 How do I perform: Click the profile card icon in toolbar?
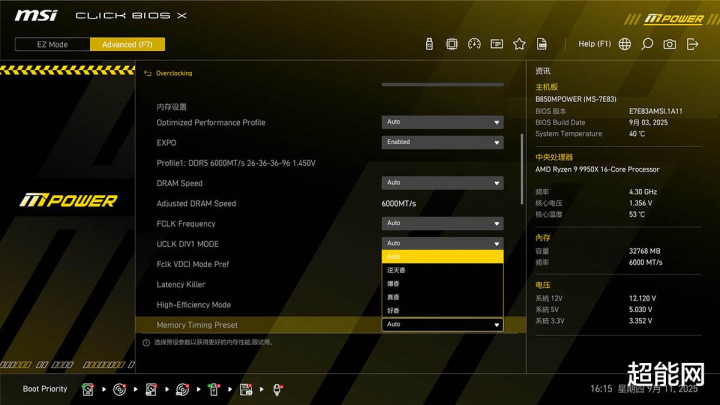(x=496, y=44)
